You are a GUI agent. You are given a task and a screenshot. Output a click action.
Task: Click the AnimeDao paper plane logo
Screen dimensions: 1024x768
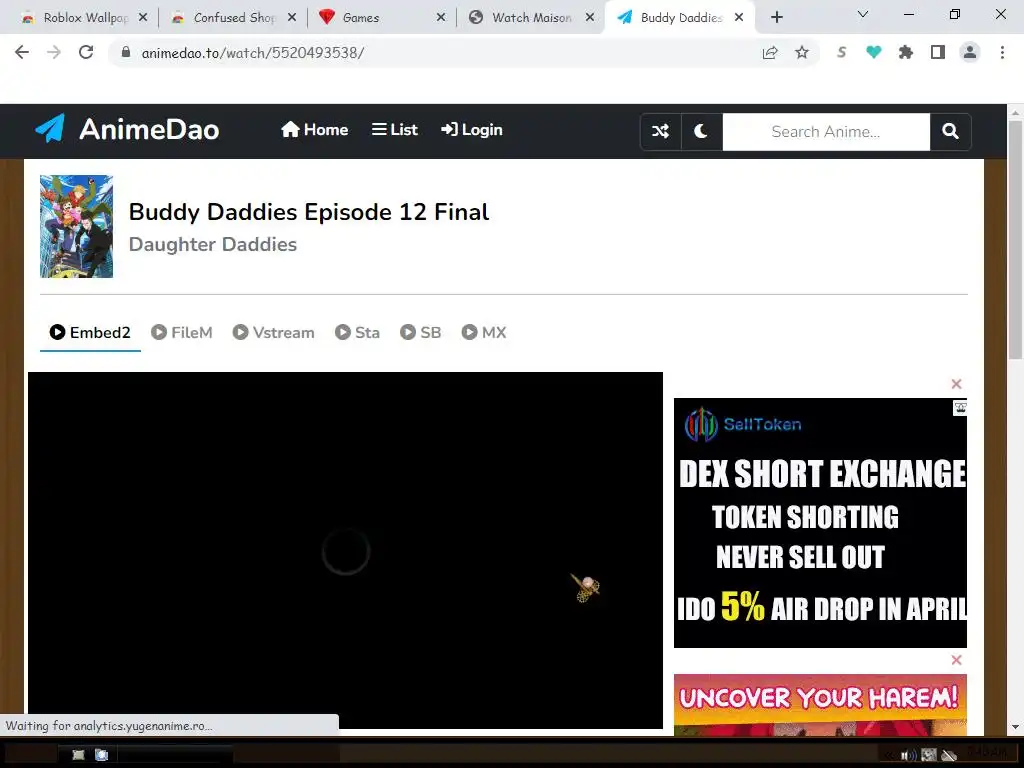(50, 129)
